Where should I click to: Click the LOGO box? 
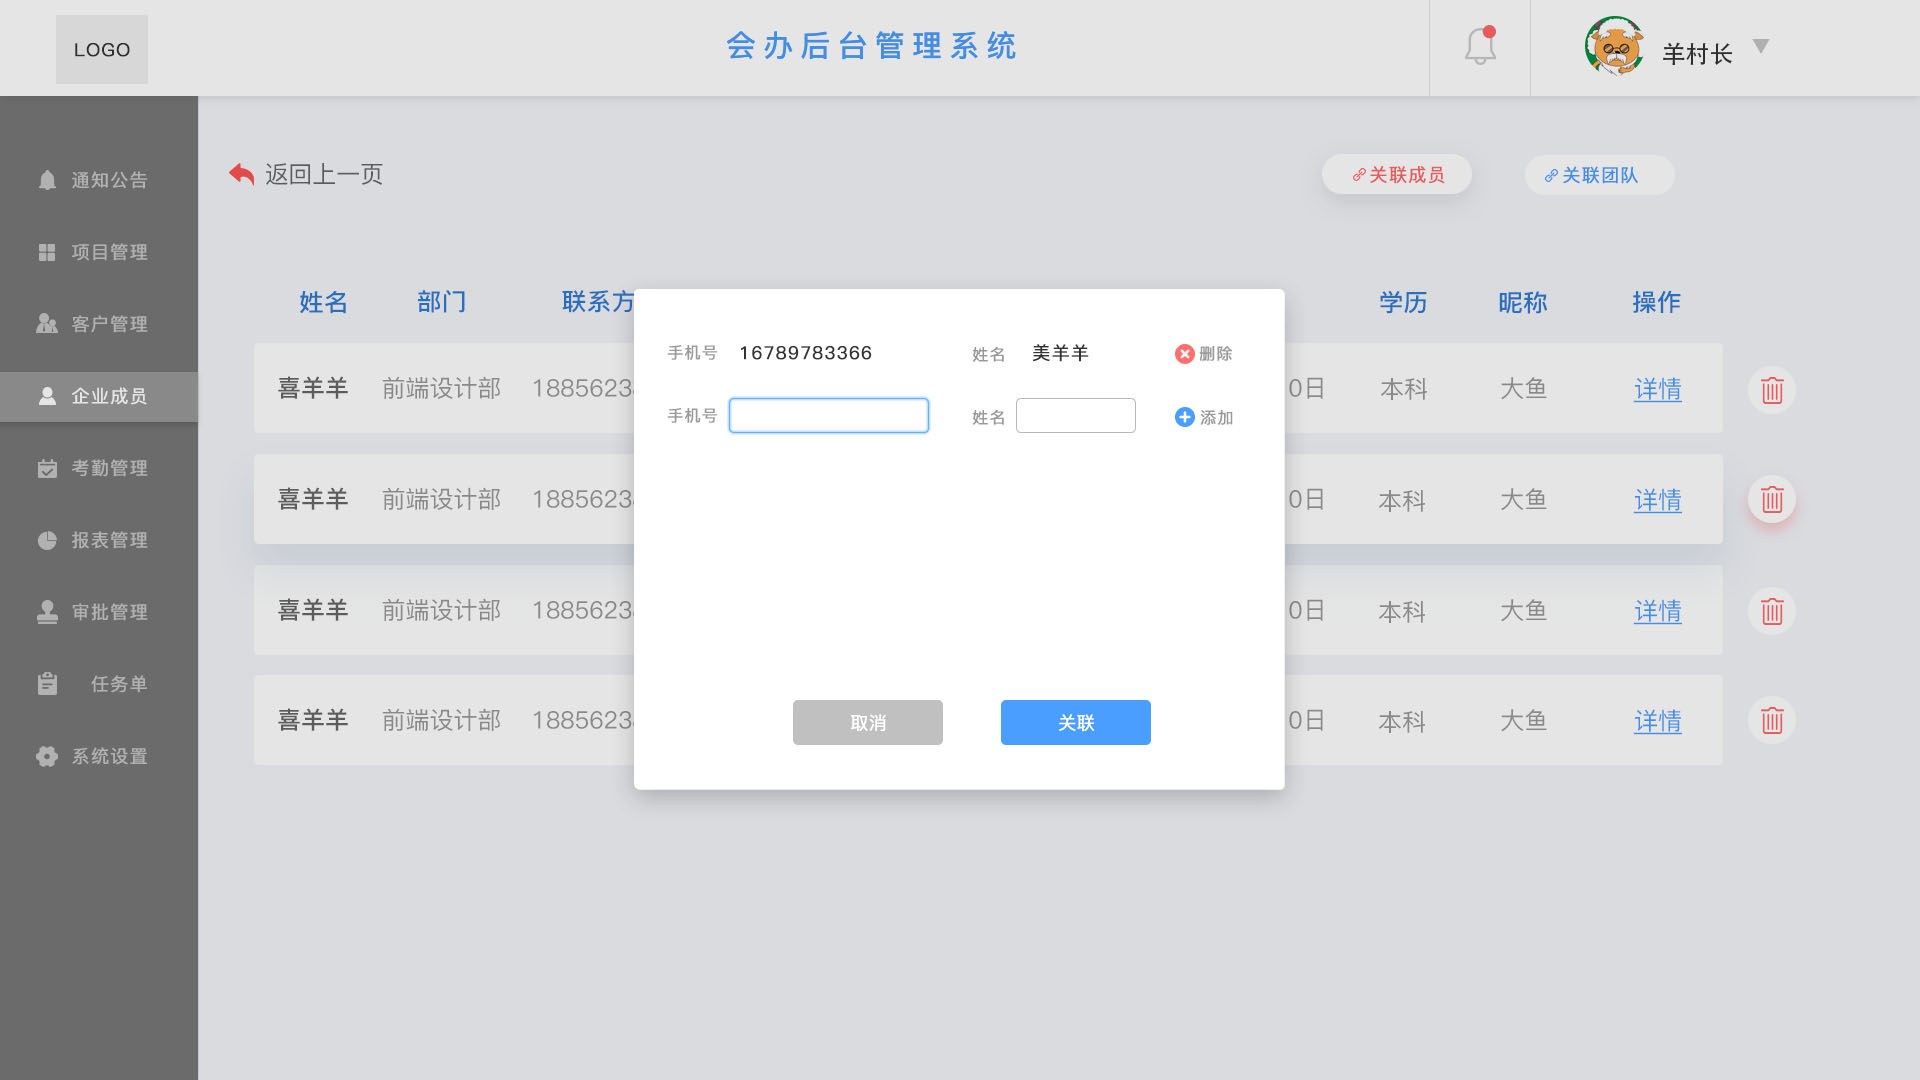point(102,49)
